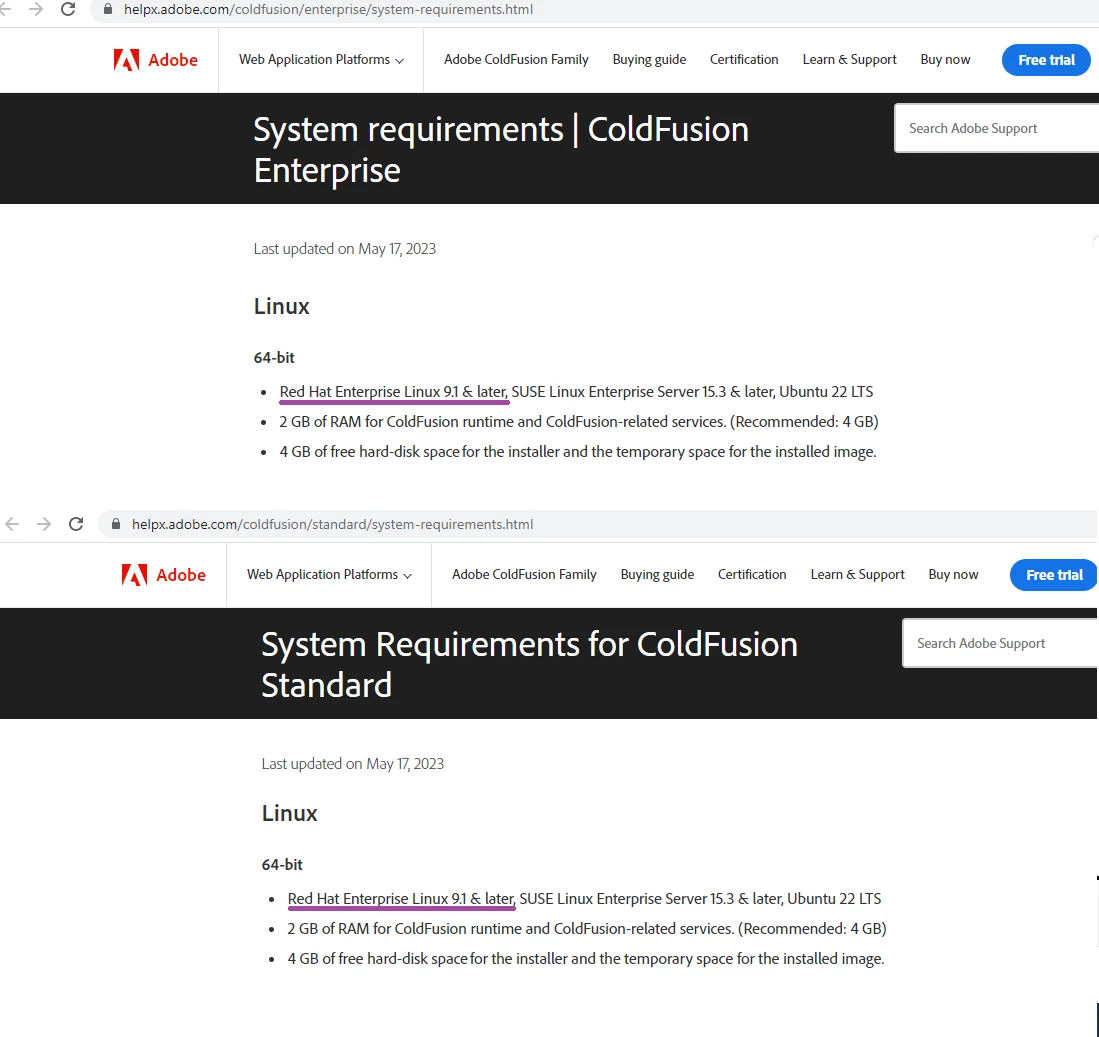Click reload icon in the Enterprise page browser
This screenshot has width=1099, height=1037.
point(68,9)
